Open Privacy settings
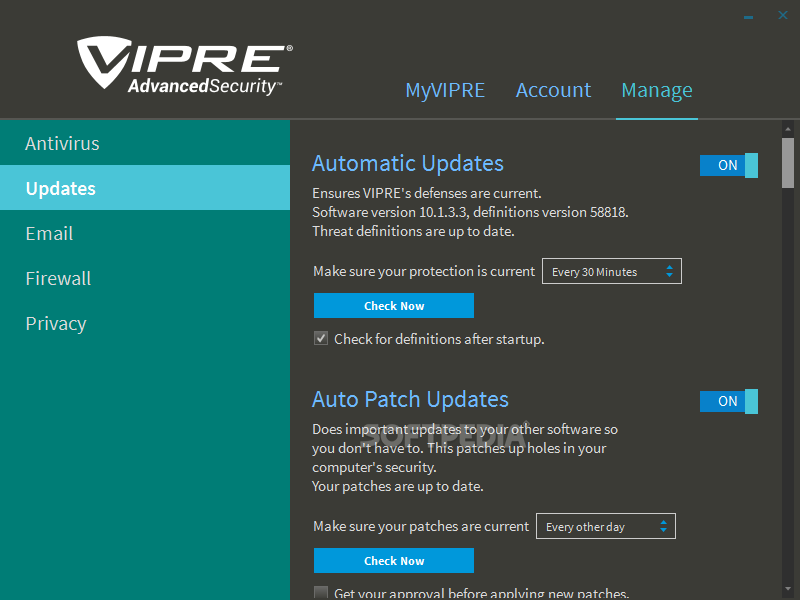Image resolution: width=800 pixels, height=600 pixels. pyautogui.click(x=145, y=323)
